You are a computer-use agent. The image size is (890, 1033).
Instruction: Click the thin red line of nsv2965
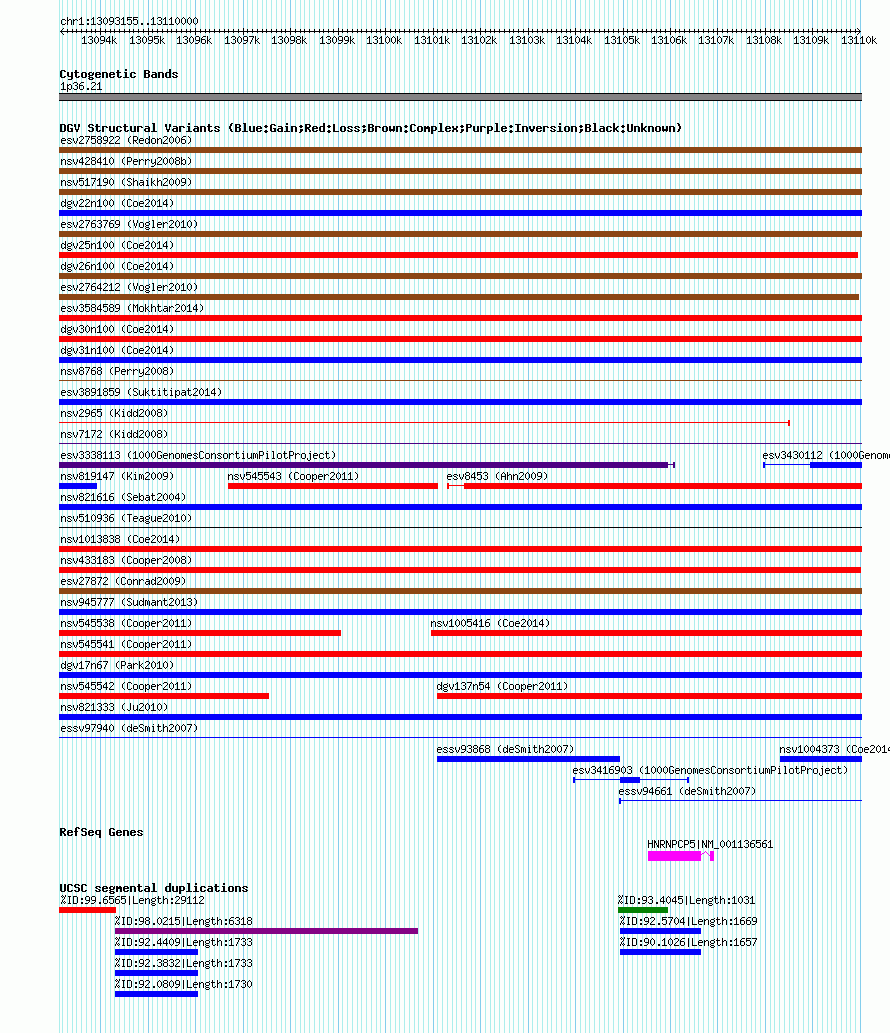(x=424, y=423)
